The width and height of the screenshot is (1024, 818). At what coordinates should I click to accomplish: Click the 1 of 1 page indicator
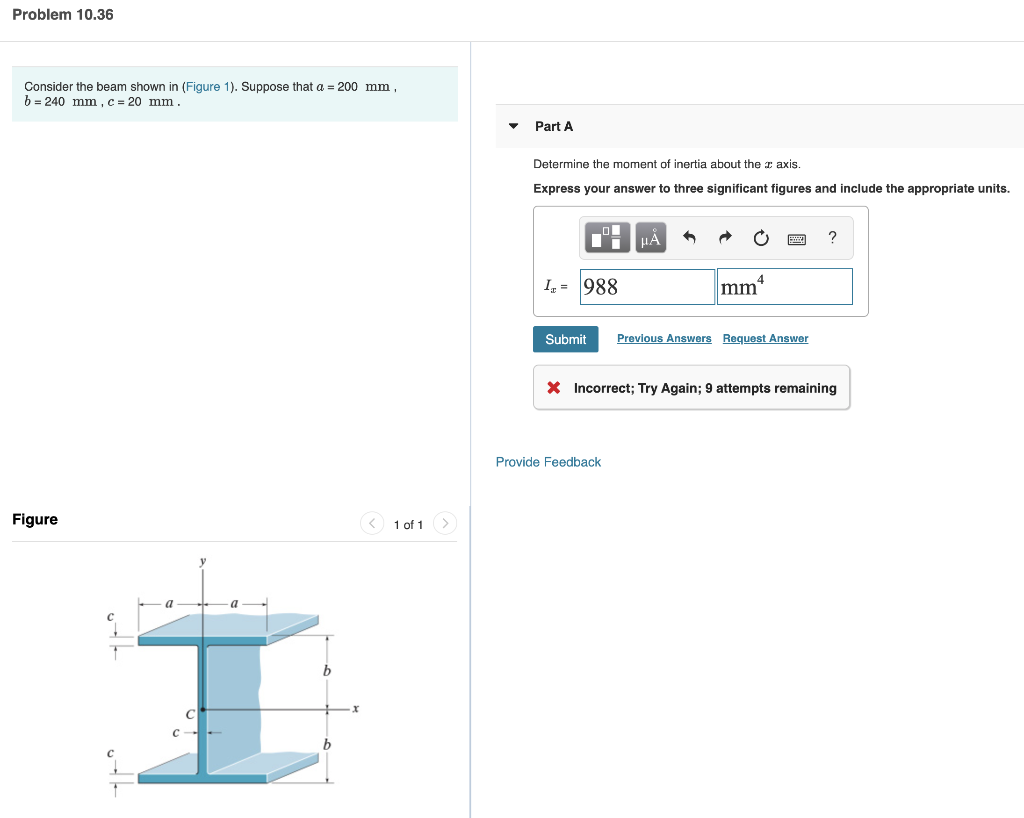tap(408, 524)
